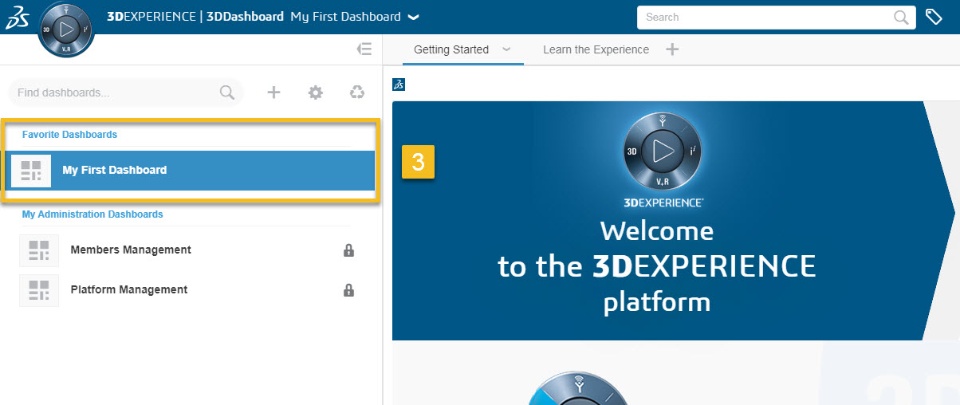Click Members Management lock icon
960x405 pixels.
point(349,250)
